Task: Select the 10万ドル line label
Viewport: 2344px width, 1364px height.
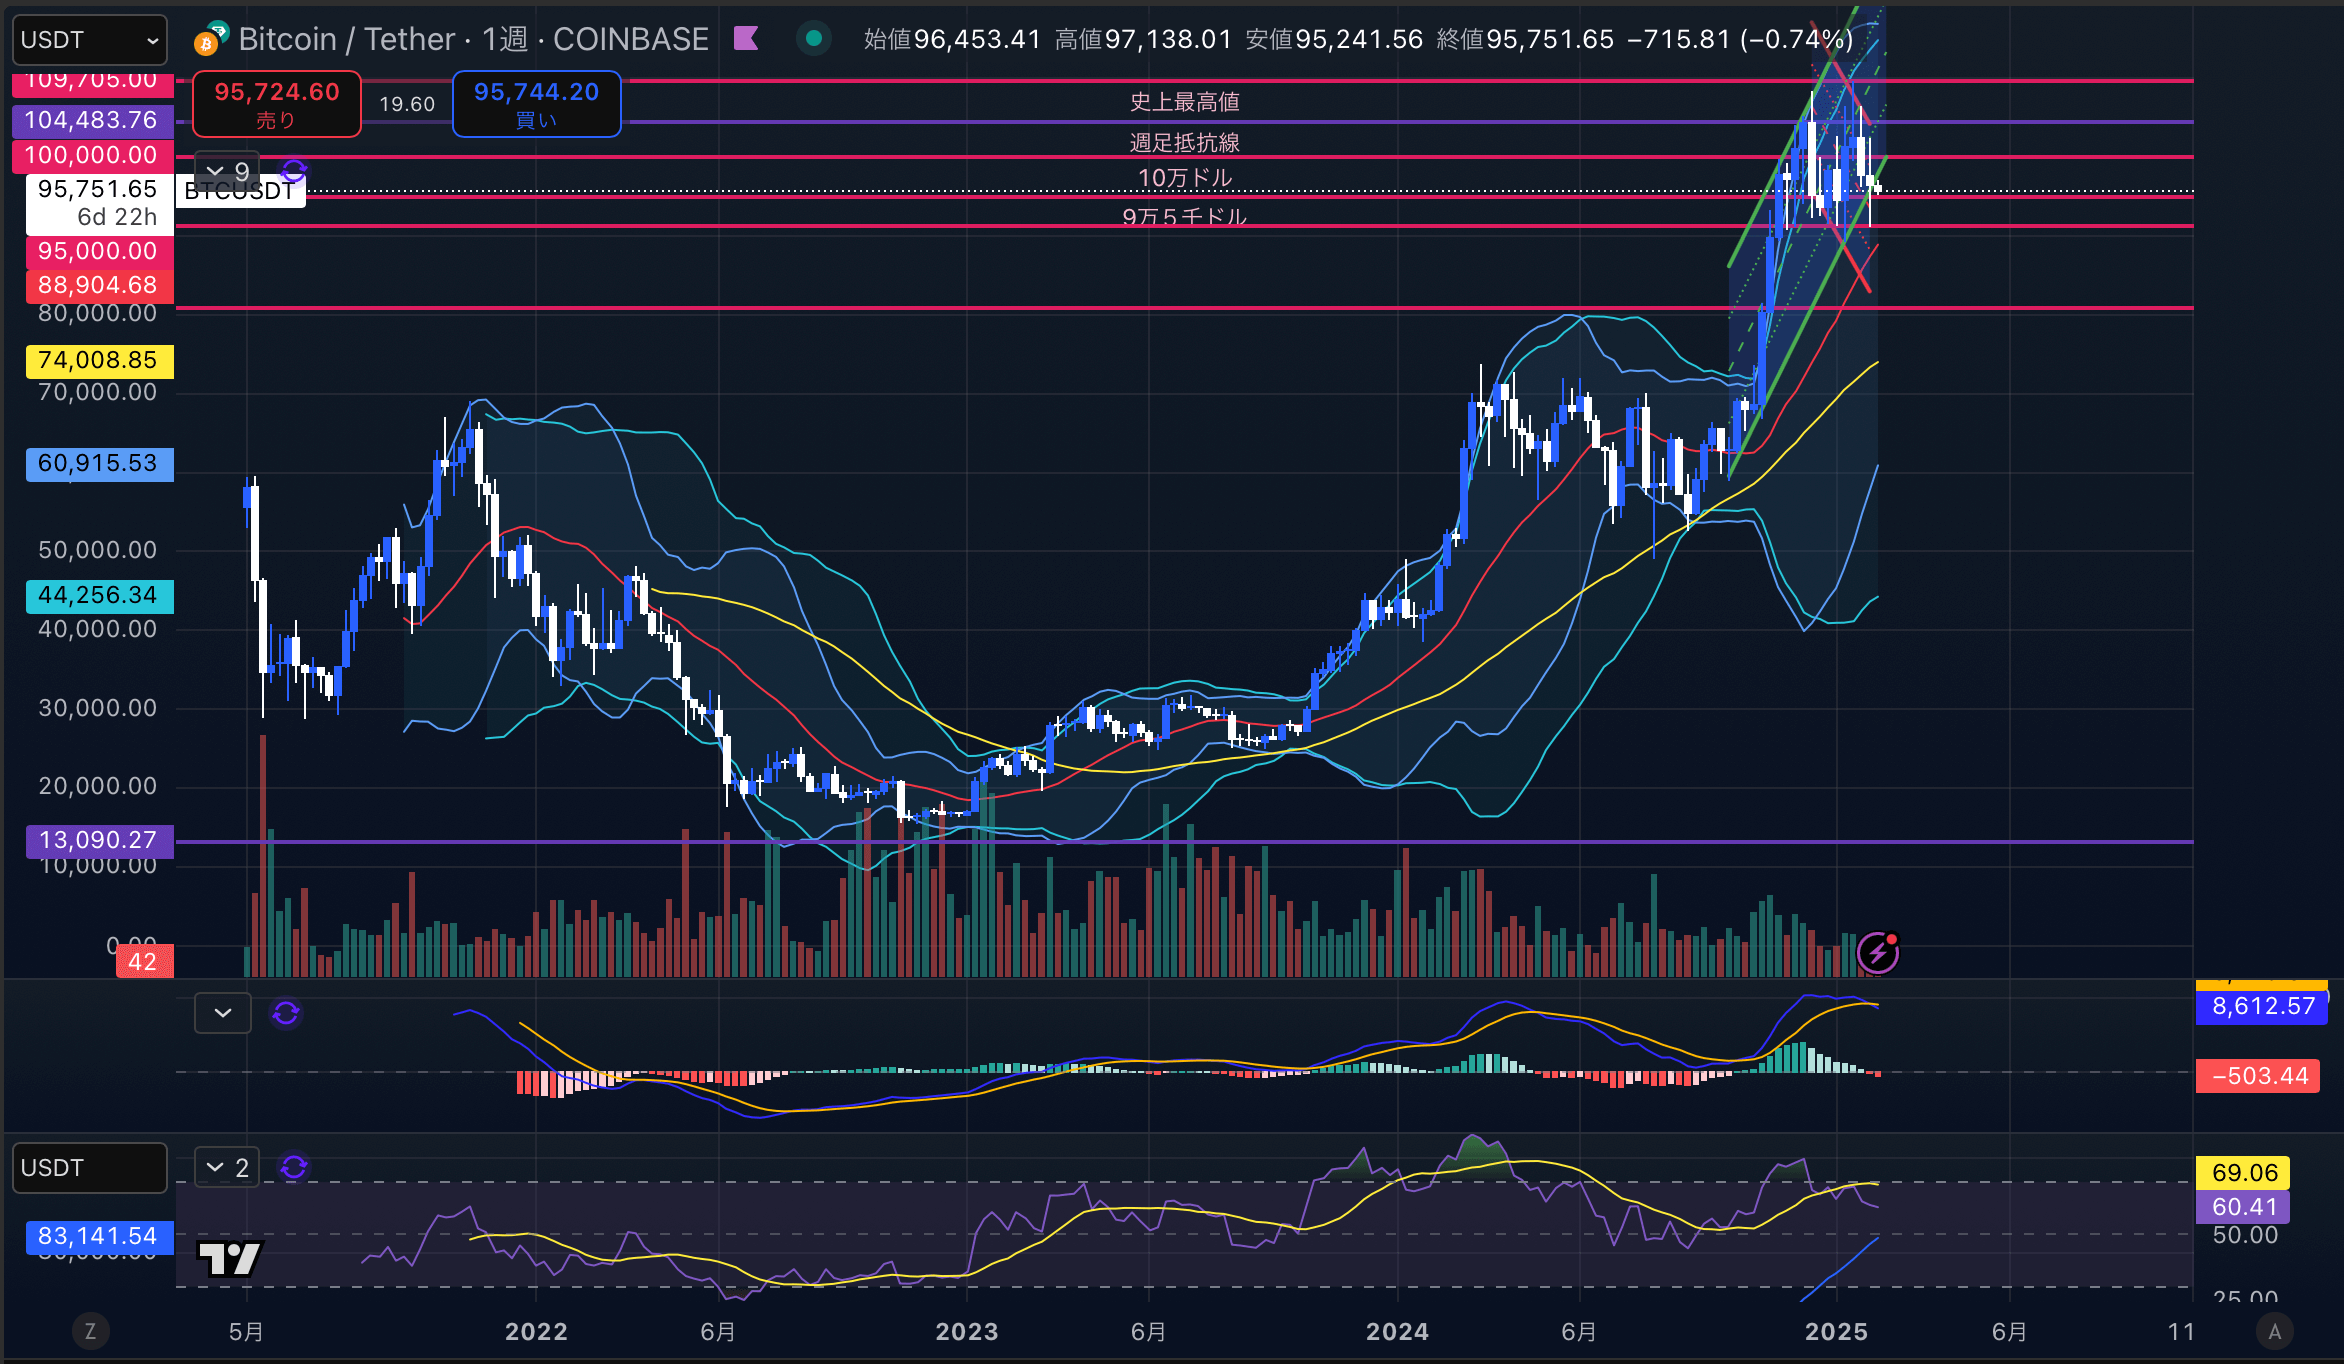Action: (x=1185, y=177)
